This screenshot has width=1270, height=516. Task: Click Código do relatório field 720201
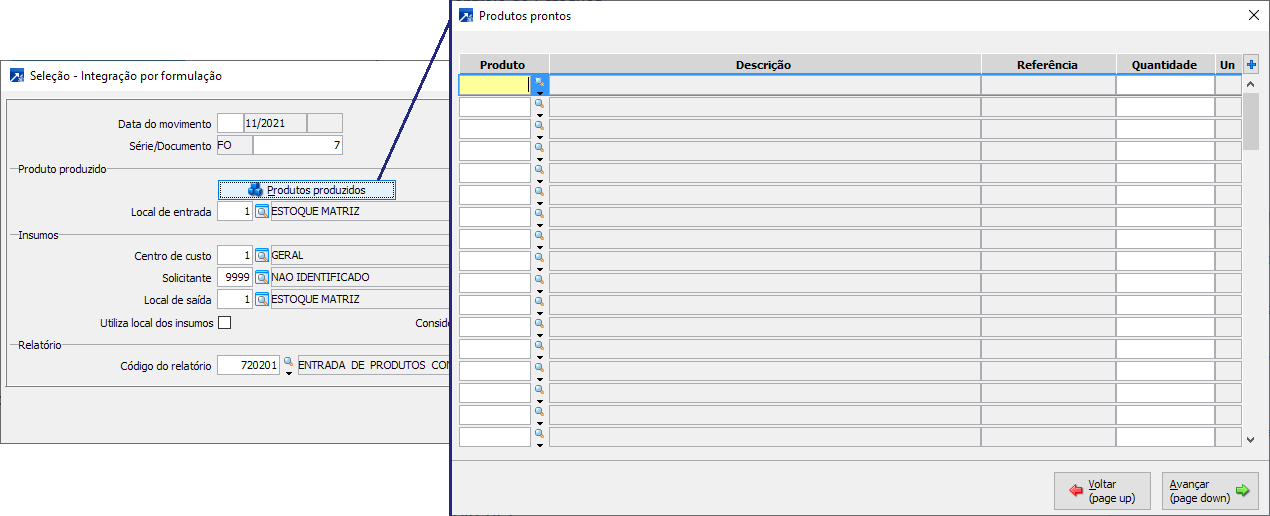[x=249, y=366]
